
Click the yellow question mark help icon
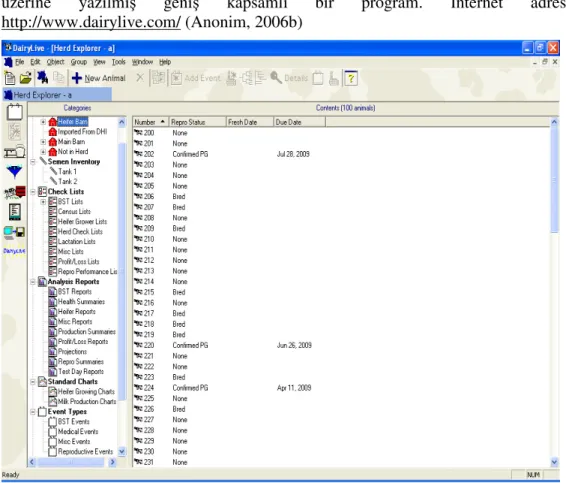pos(351,78)
